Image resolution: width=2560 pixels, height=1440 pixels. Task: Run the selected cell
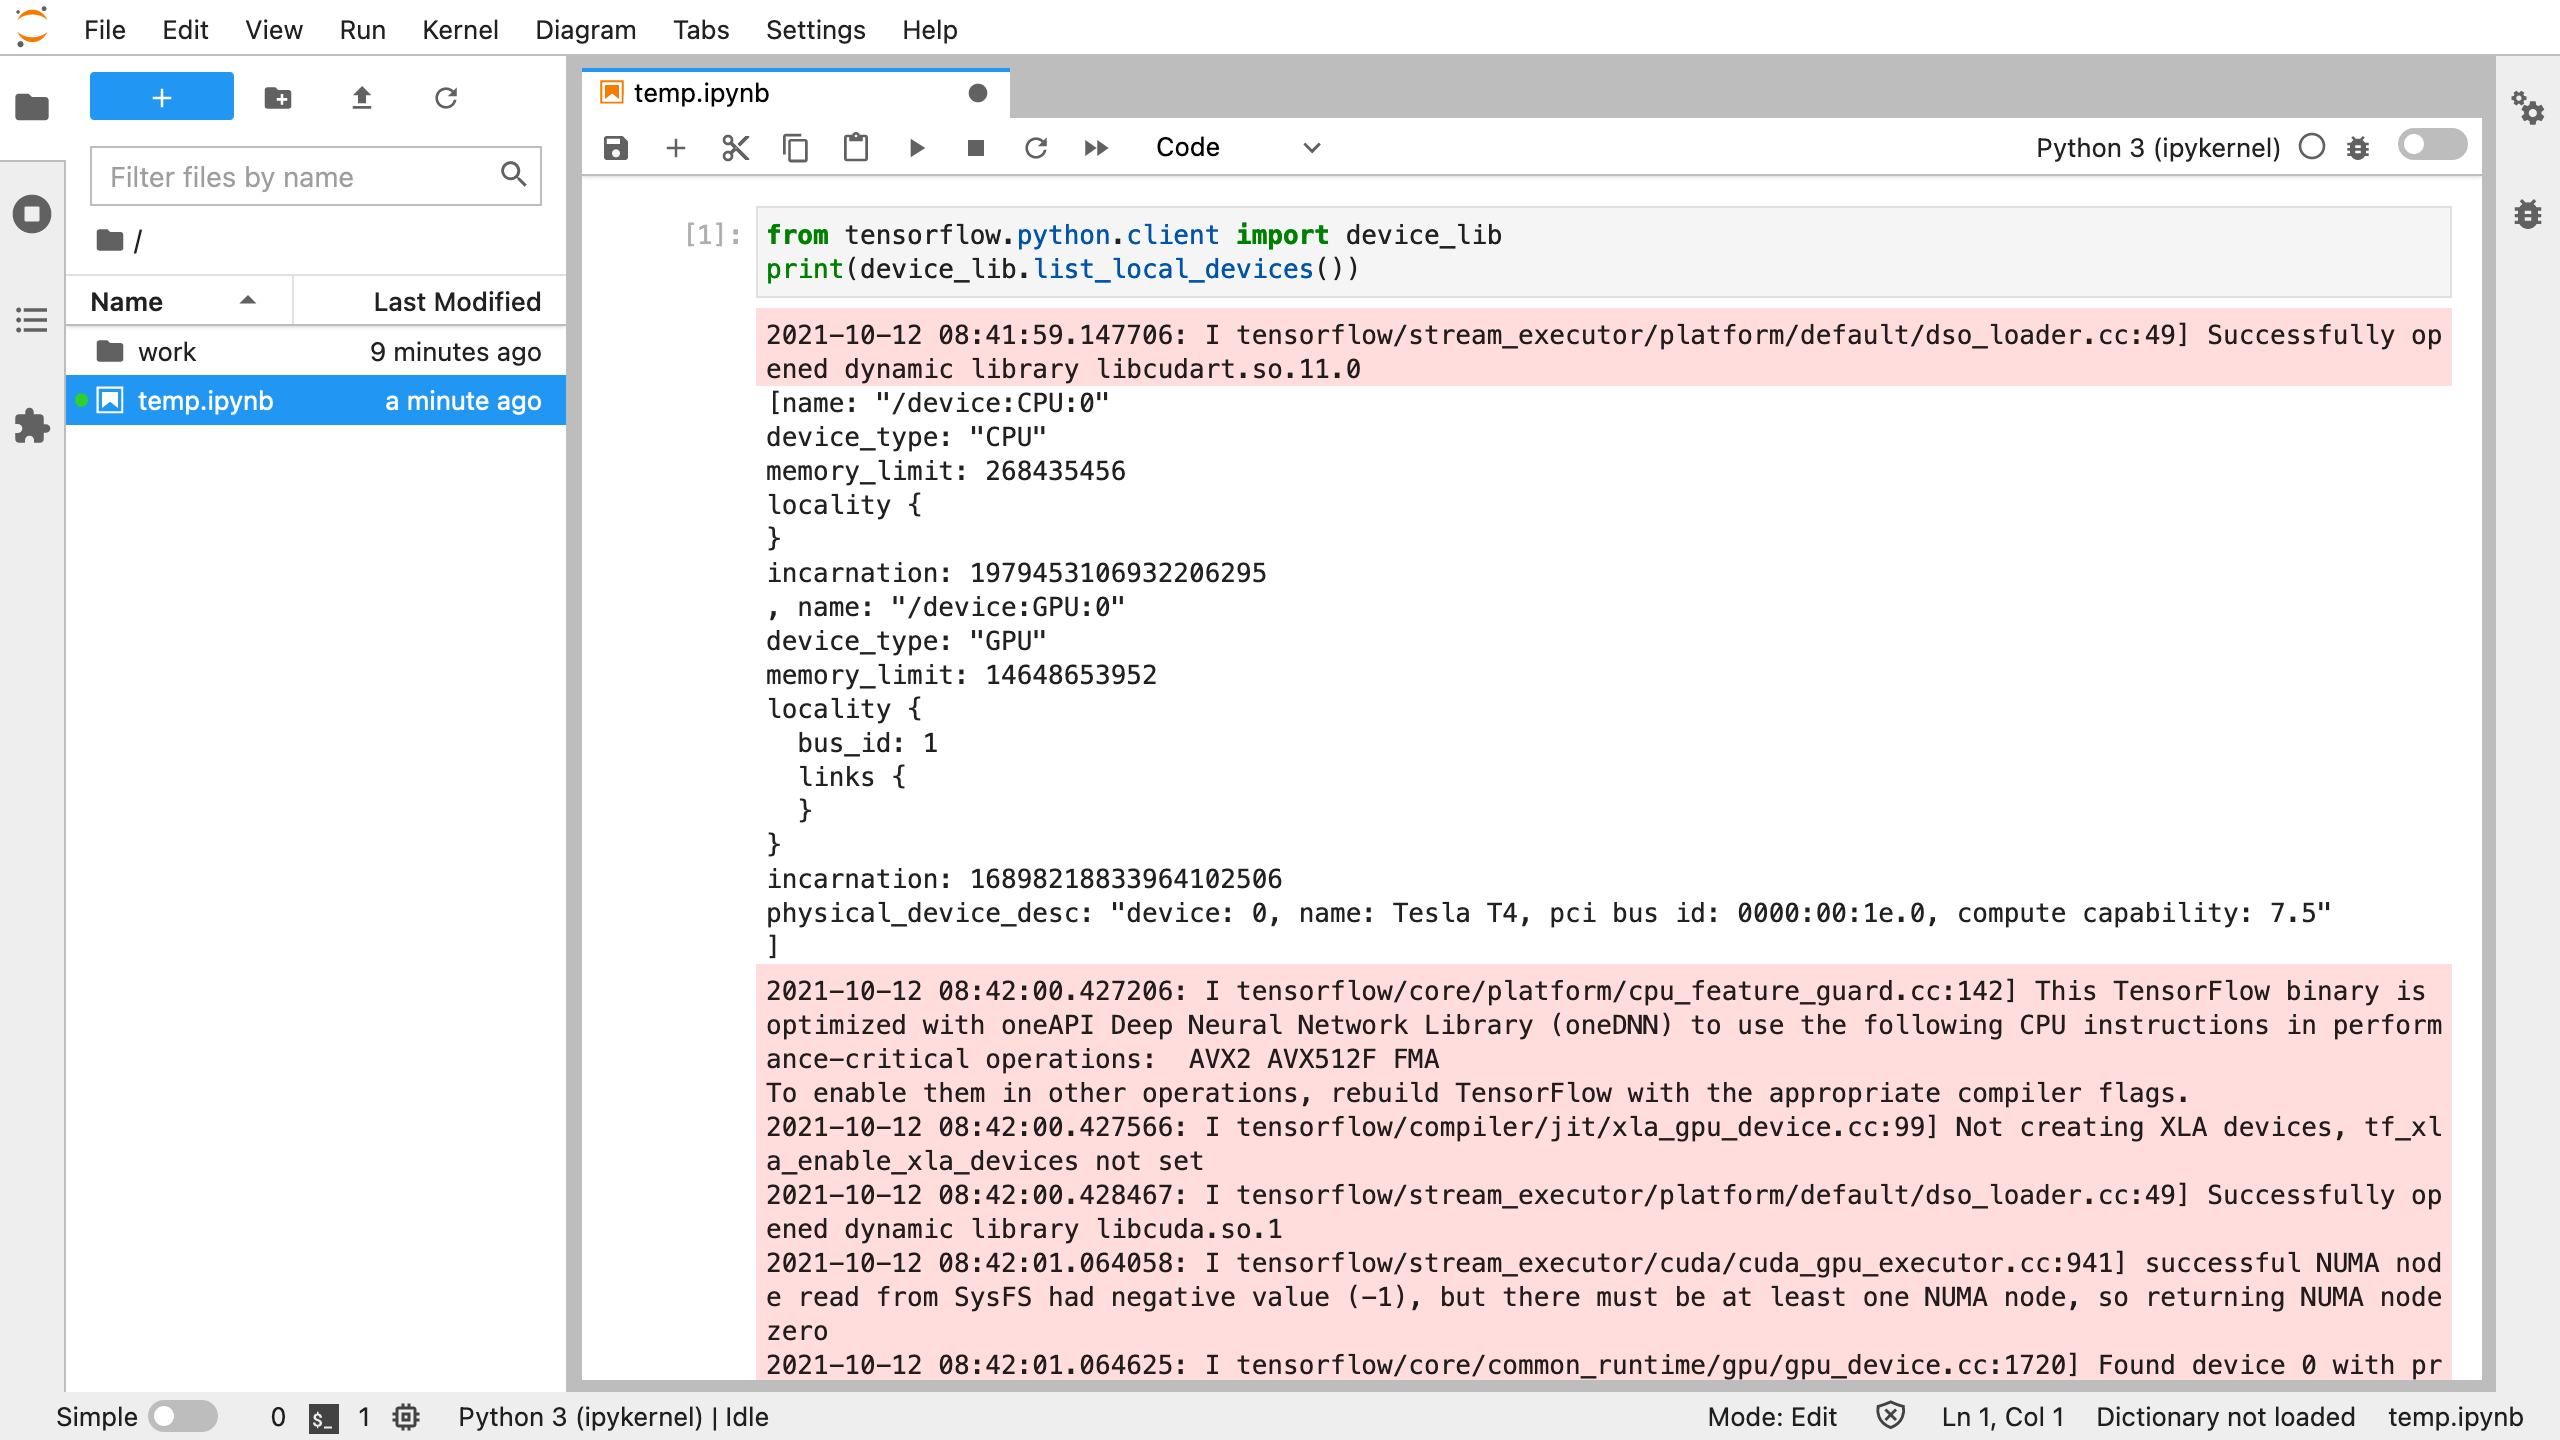pyautogui.click(x=917, y=148)
